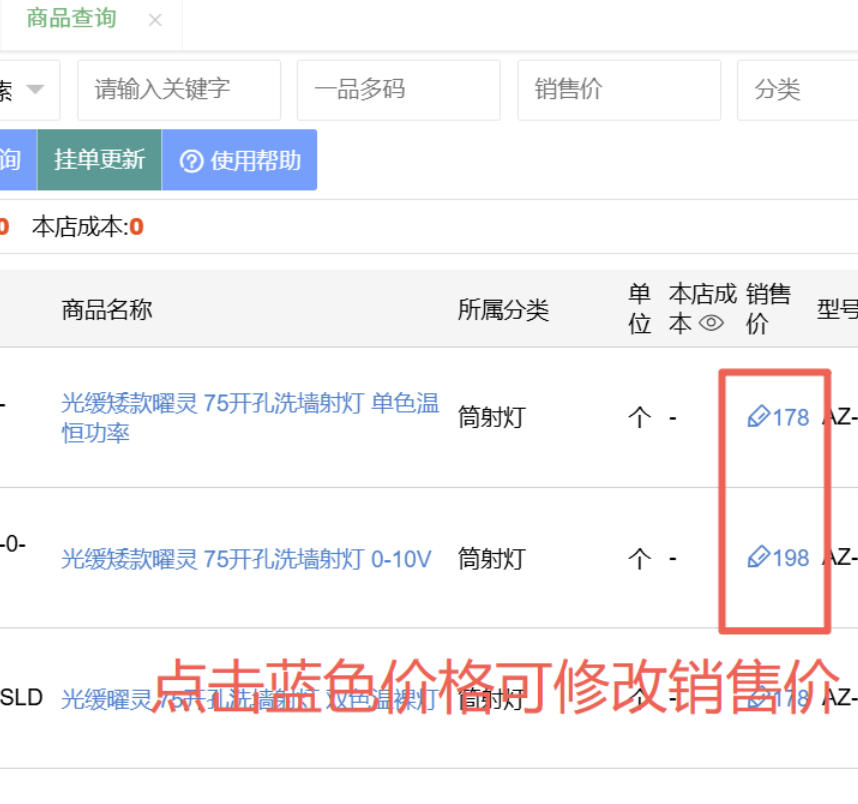The image size is (858, 804).
Task: Focus the 请输入关键字 search field
Action: tap(179, 90)
